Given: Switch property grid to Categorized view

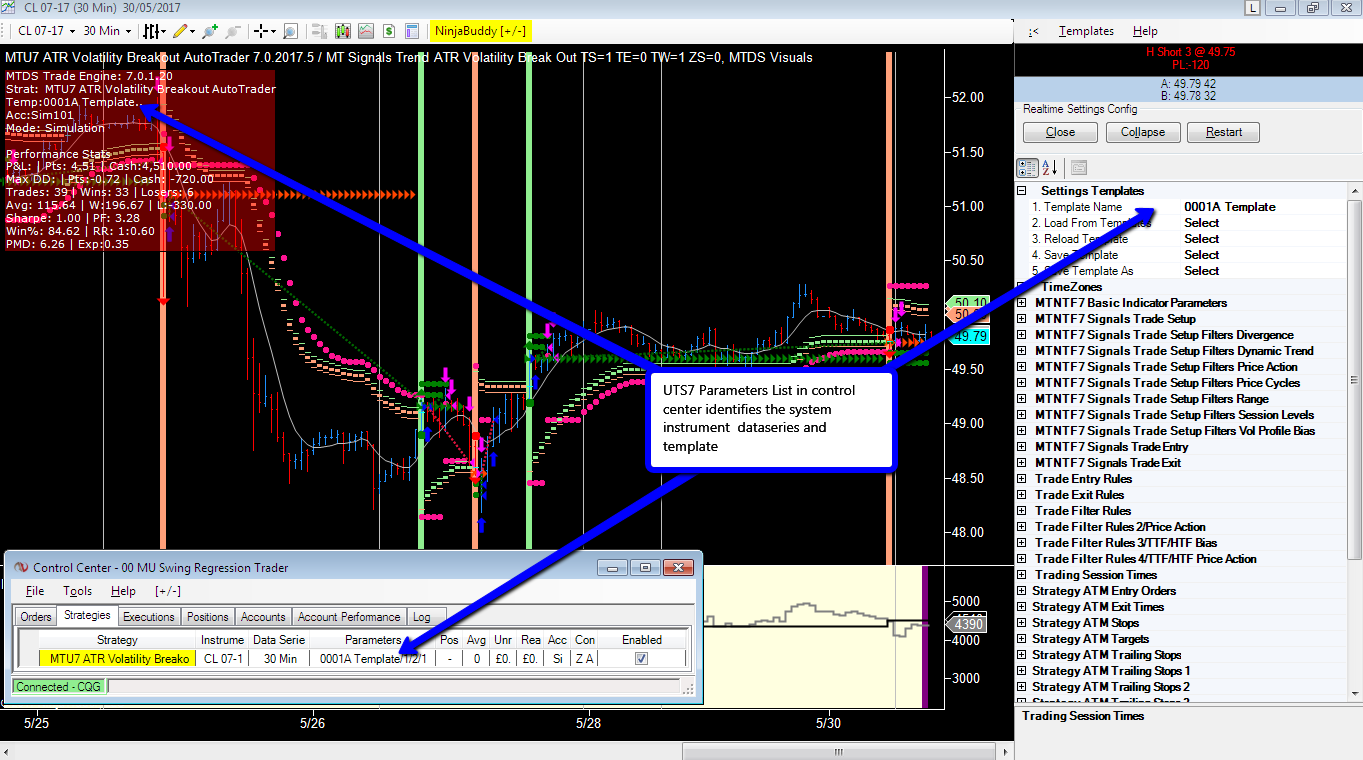Looking at the screenshot, I should click(1027, 167).
